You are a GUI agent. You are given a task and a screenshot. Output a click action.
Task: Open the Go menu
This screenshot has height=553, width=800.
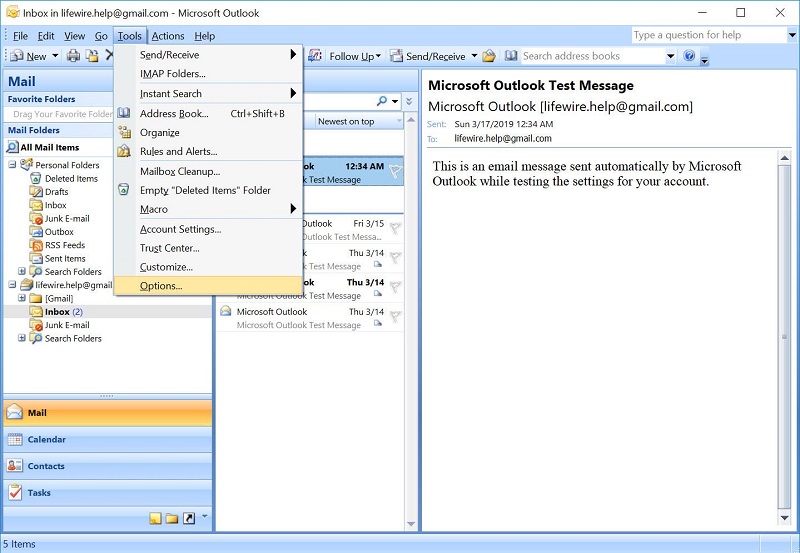pyautogui.click(x=101, y=36)
